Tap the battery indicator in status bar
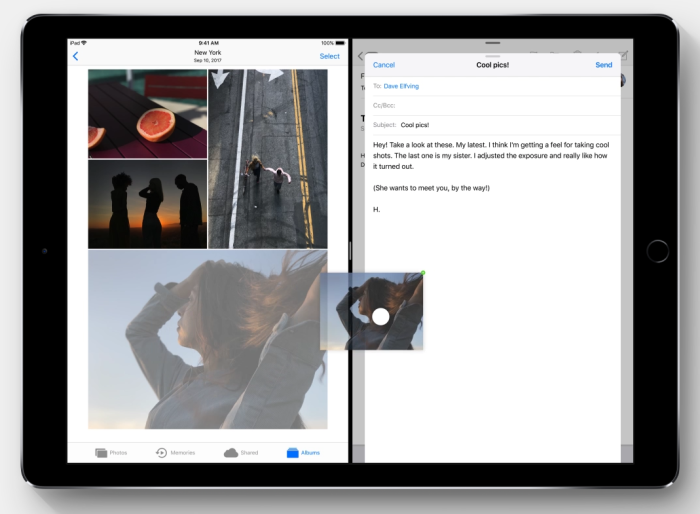The height and width of the screenshot is (514, 700). tap(340, 43)
